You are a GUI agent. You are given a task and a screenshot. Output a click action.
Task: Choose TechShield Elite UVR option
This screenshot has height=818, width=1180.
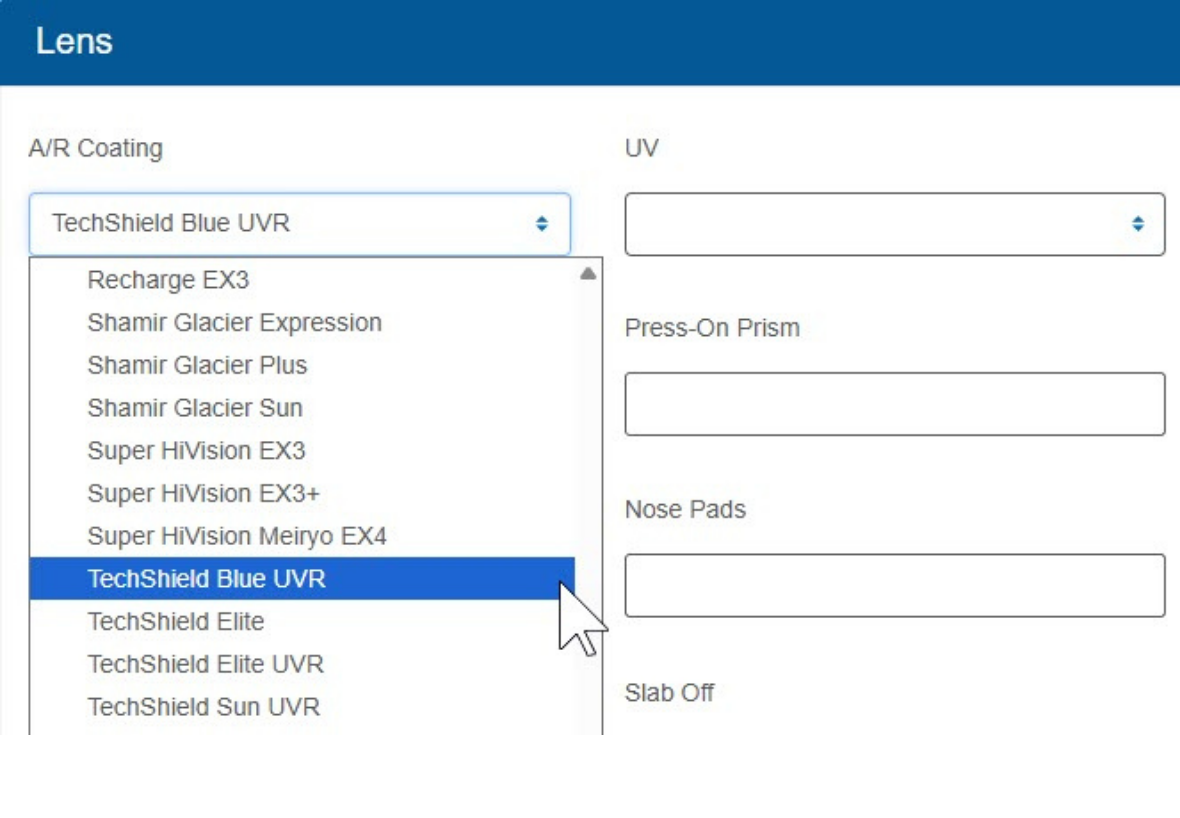click(x=205, y=665)
